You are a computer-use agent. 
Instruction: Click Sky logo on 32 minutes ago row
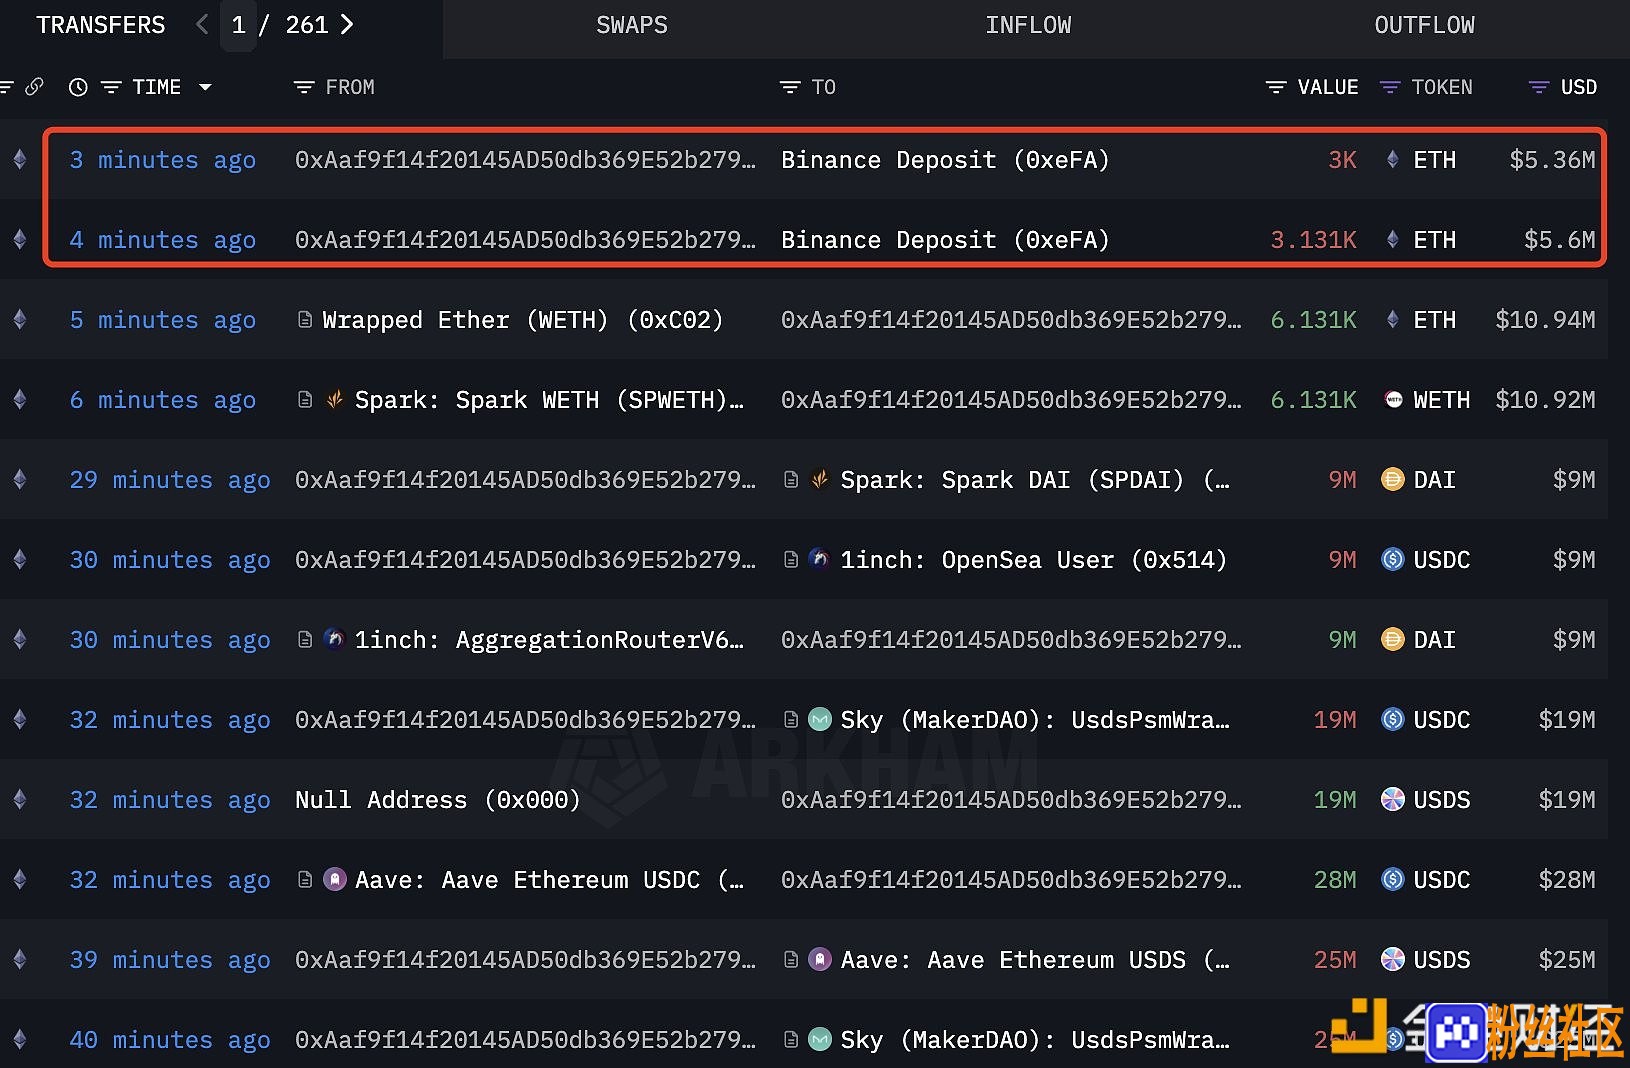click(x=820, y=719)
